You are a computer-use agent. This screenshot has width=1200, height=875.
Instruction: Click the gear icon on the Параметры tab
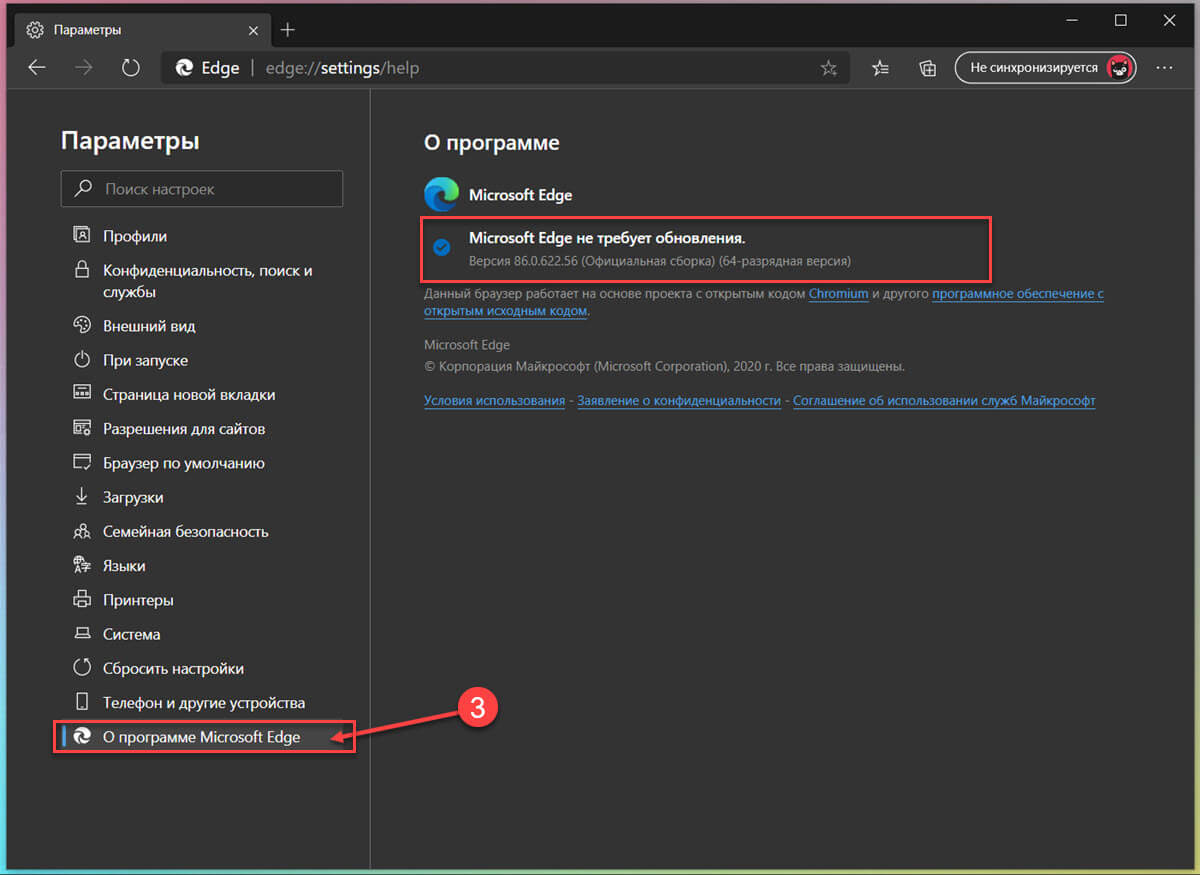pos(35,30)
